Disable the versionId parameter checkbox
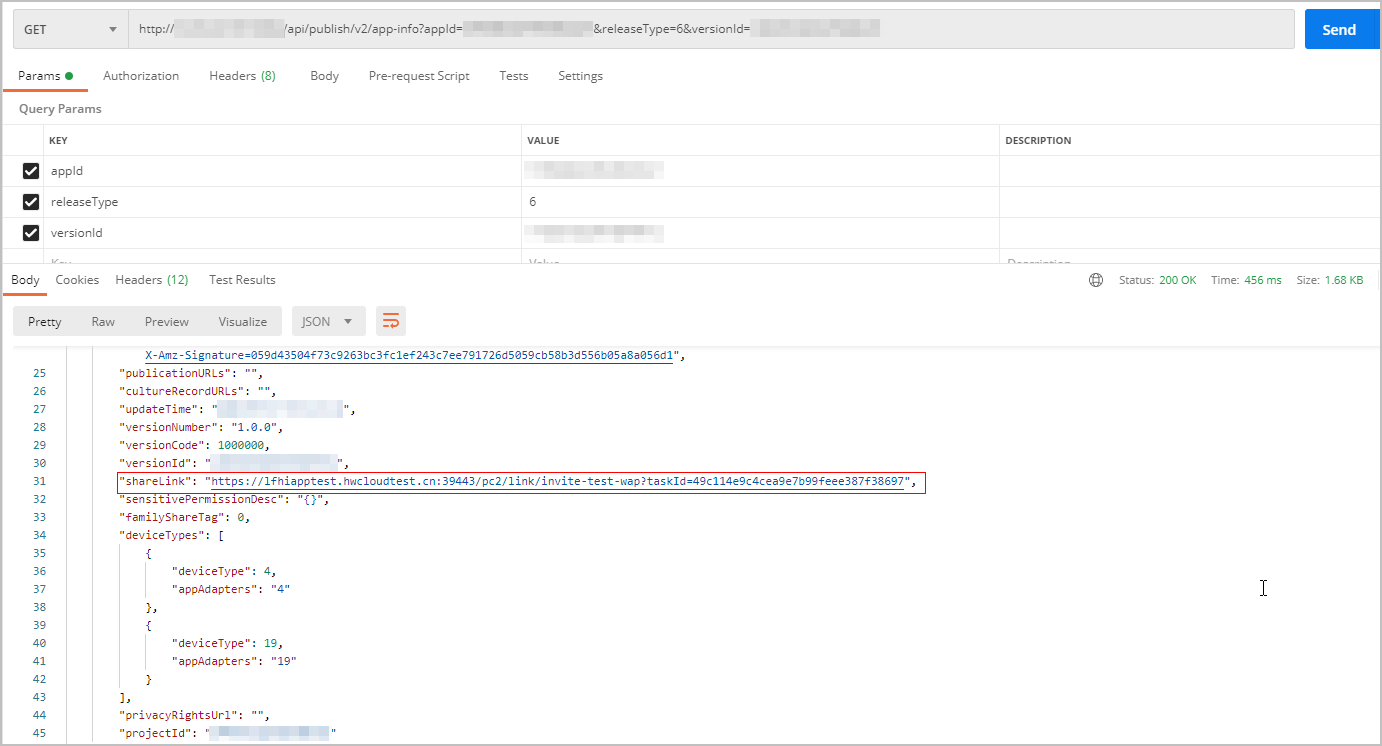Screen dimensions: 1382x746 coord(31,233)
